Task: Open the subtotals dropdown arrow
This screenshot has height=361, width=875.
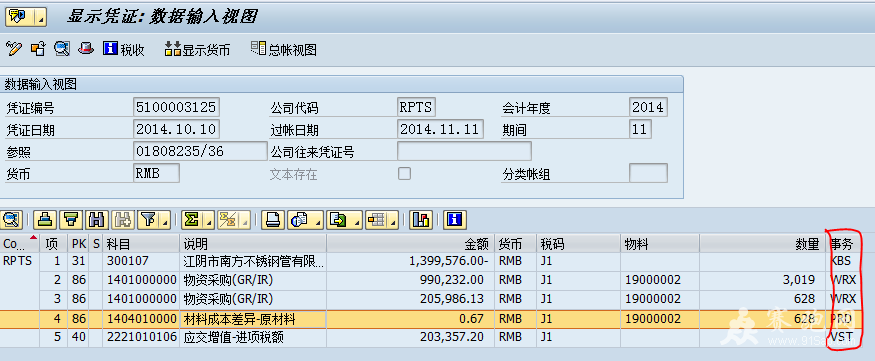Action: coord(244,220)
